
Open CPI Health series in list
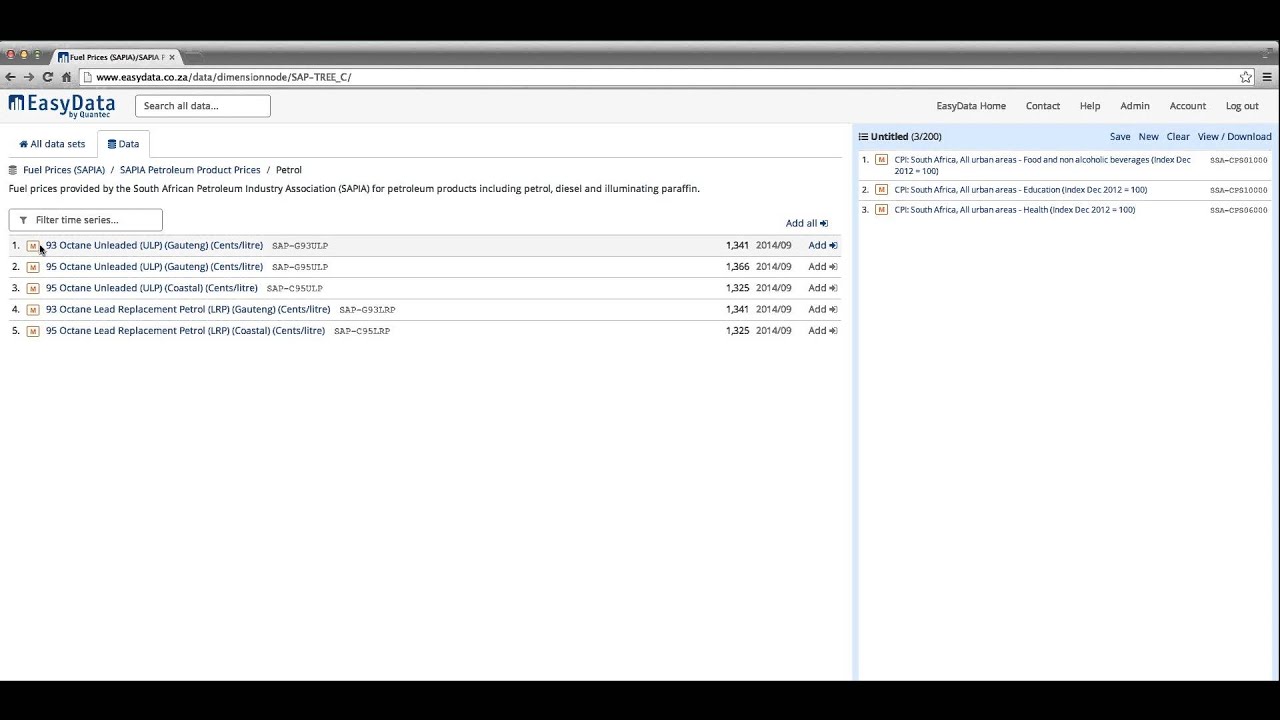pos(1015,210)
